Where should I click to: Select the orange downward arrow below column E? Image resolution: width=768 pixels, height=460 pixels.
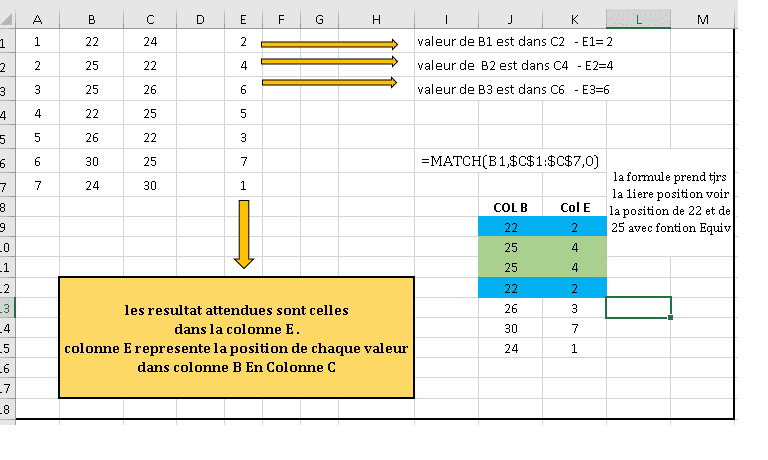coord(243,234)
